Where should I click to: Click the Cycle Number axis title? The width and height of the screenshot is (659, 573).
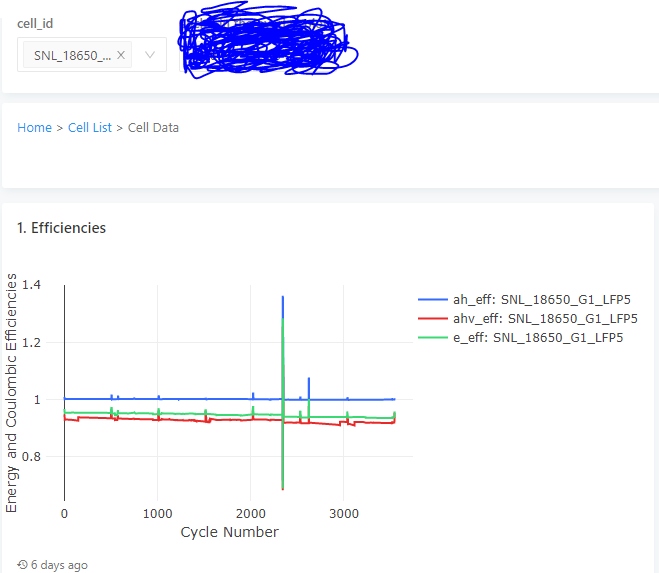coord(229,532)
